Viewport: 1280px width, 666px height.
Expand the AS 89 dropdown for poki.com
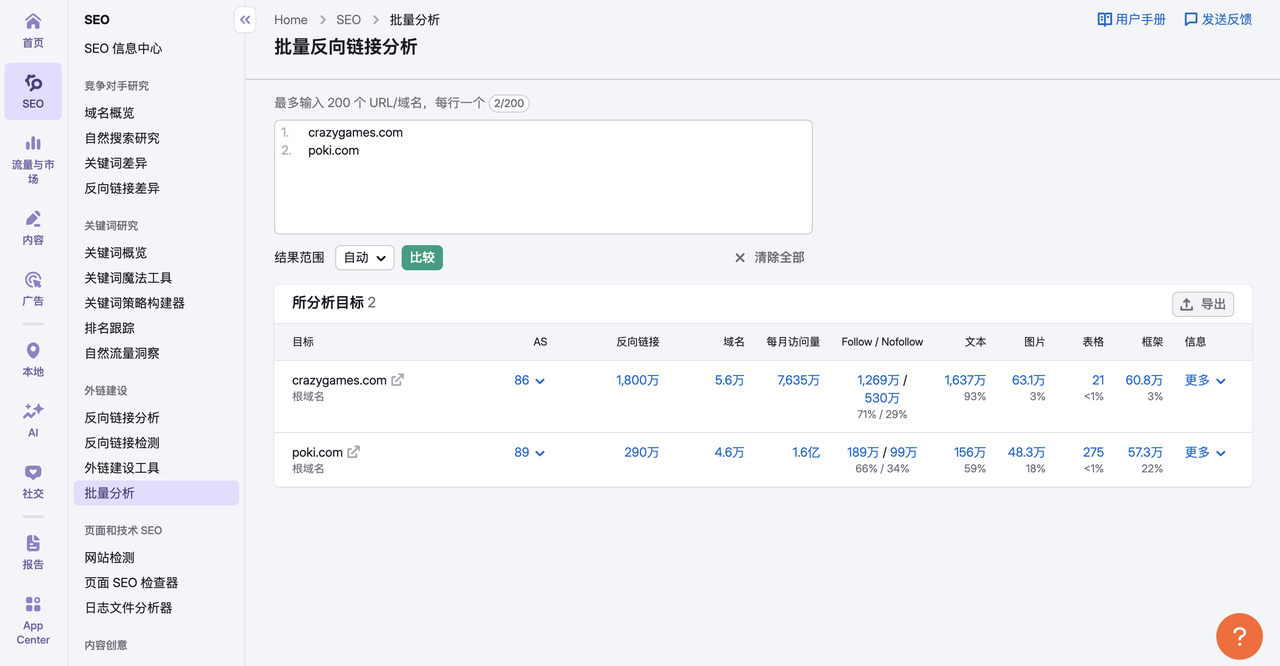pos(529,453)
